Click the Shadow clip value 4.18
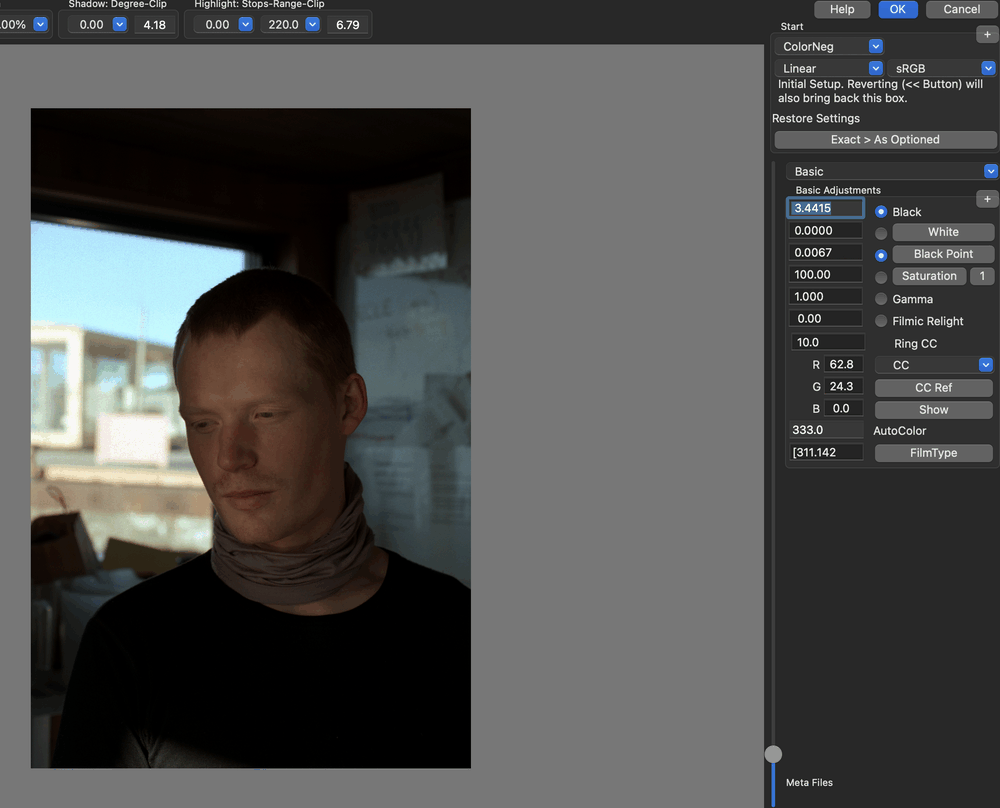 click(154, 25)
